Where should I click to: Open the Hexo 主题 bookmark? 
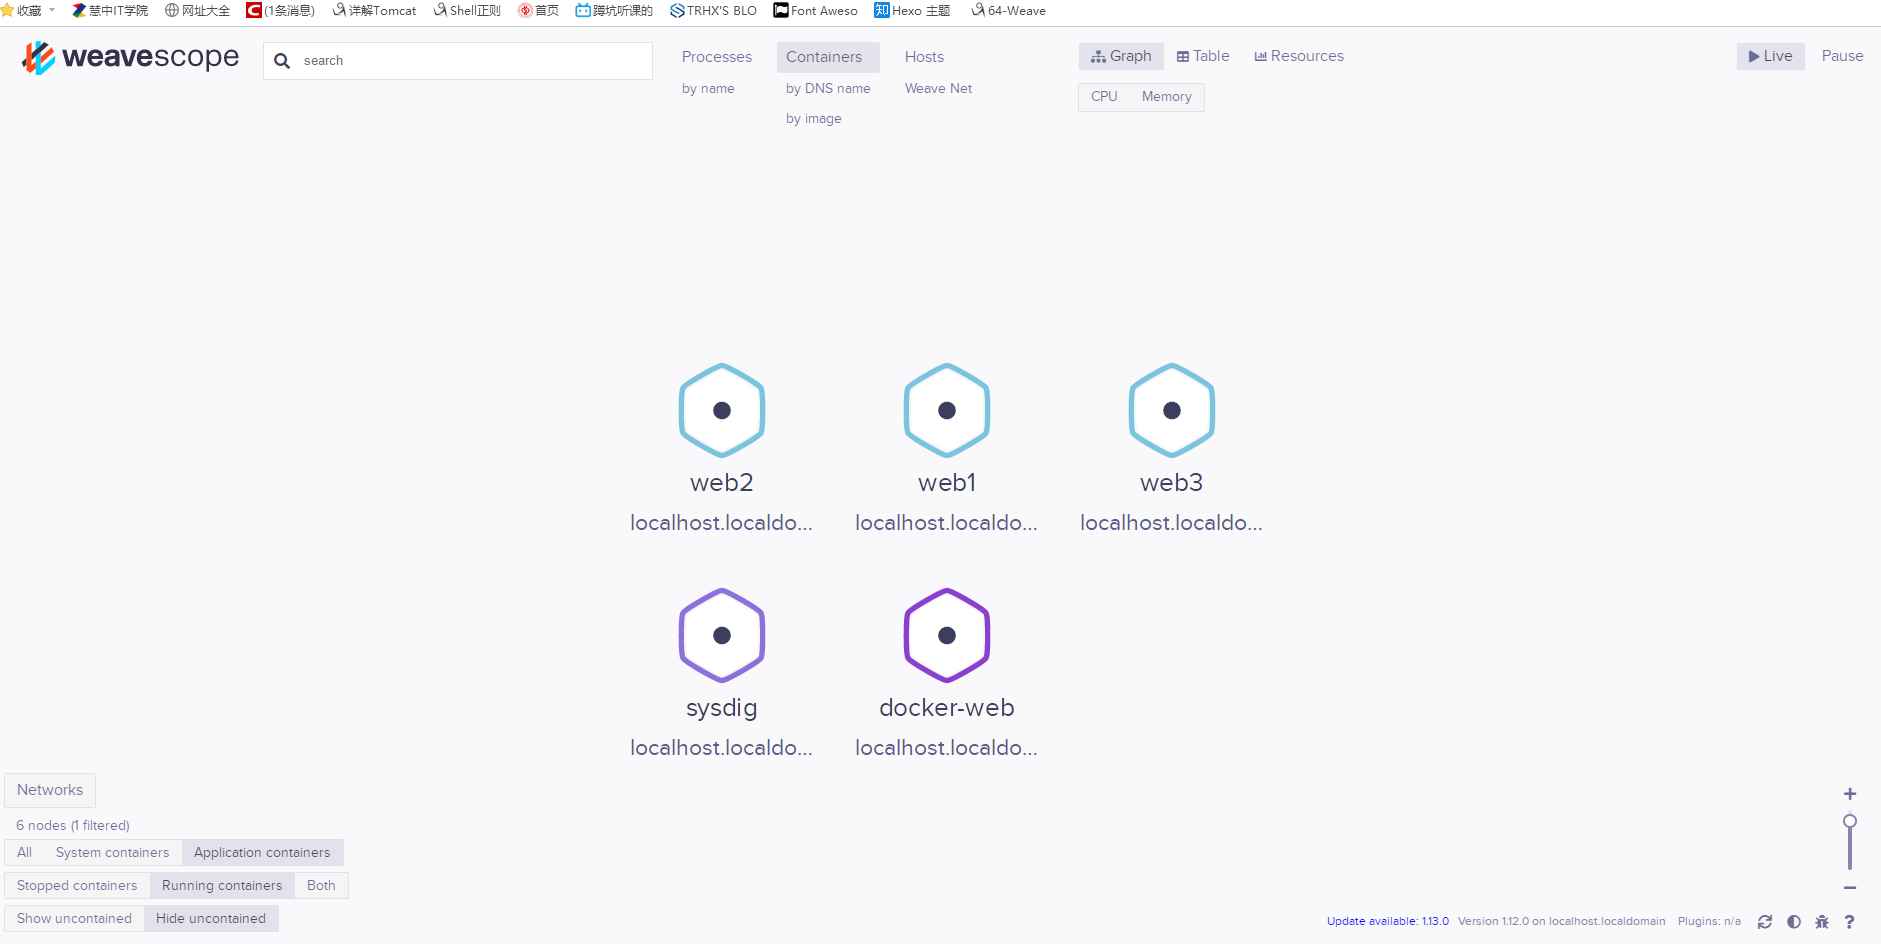coord(912,11)
